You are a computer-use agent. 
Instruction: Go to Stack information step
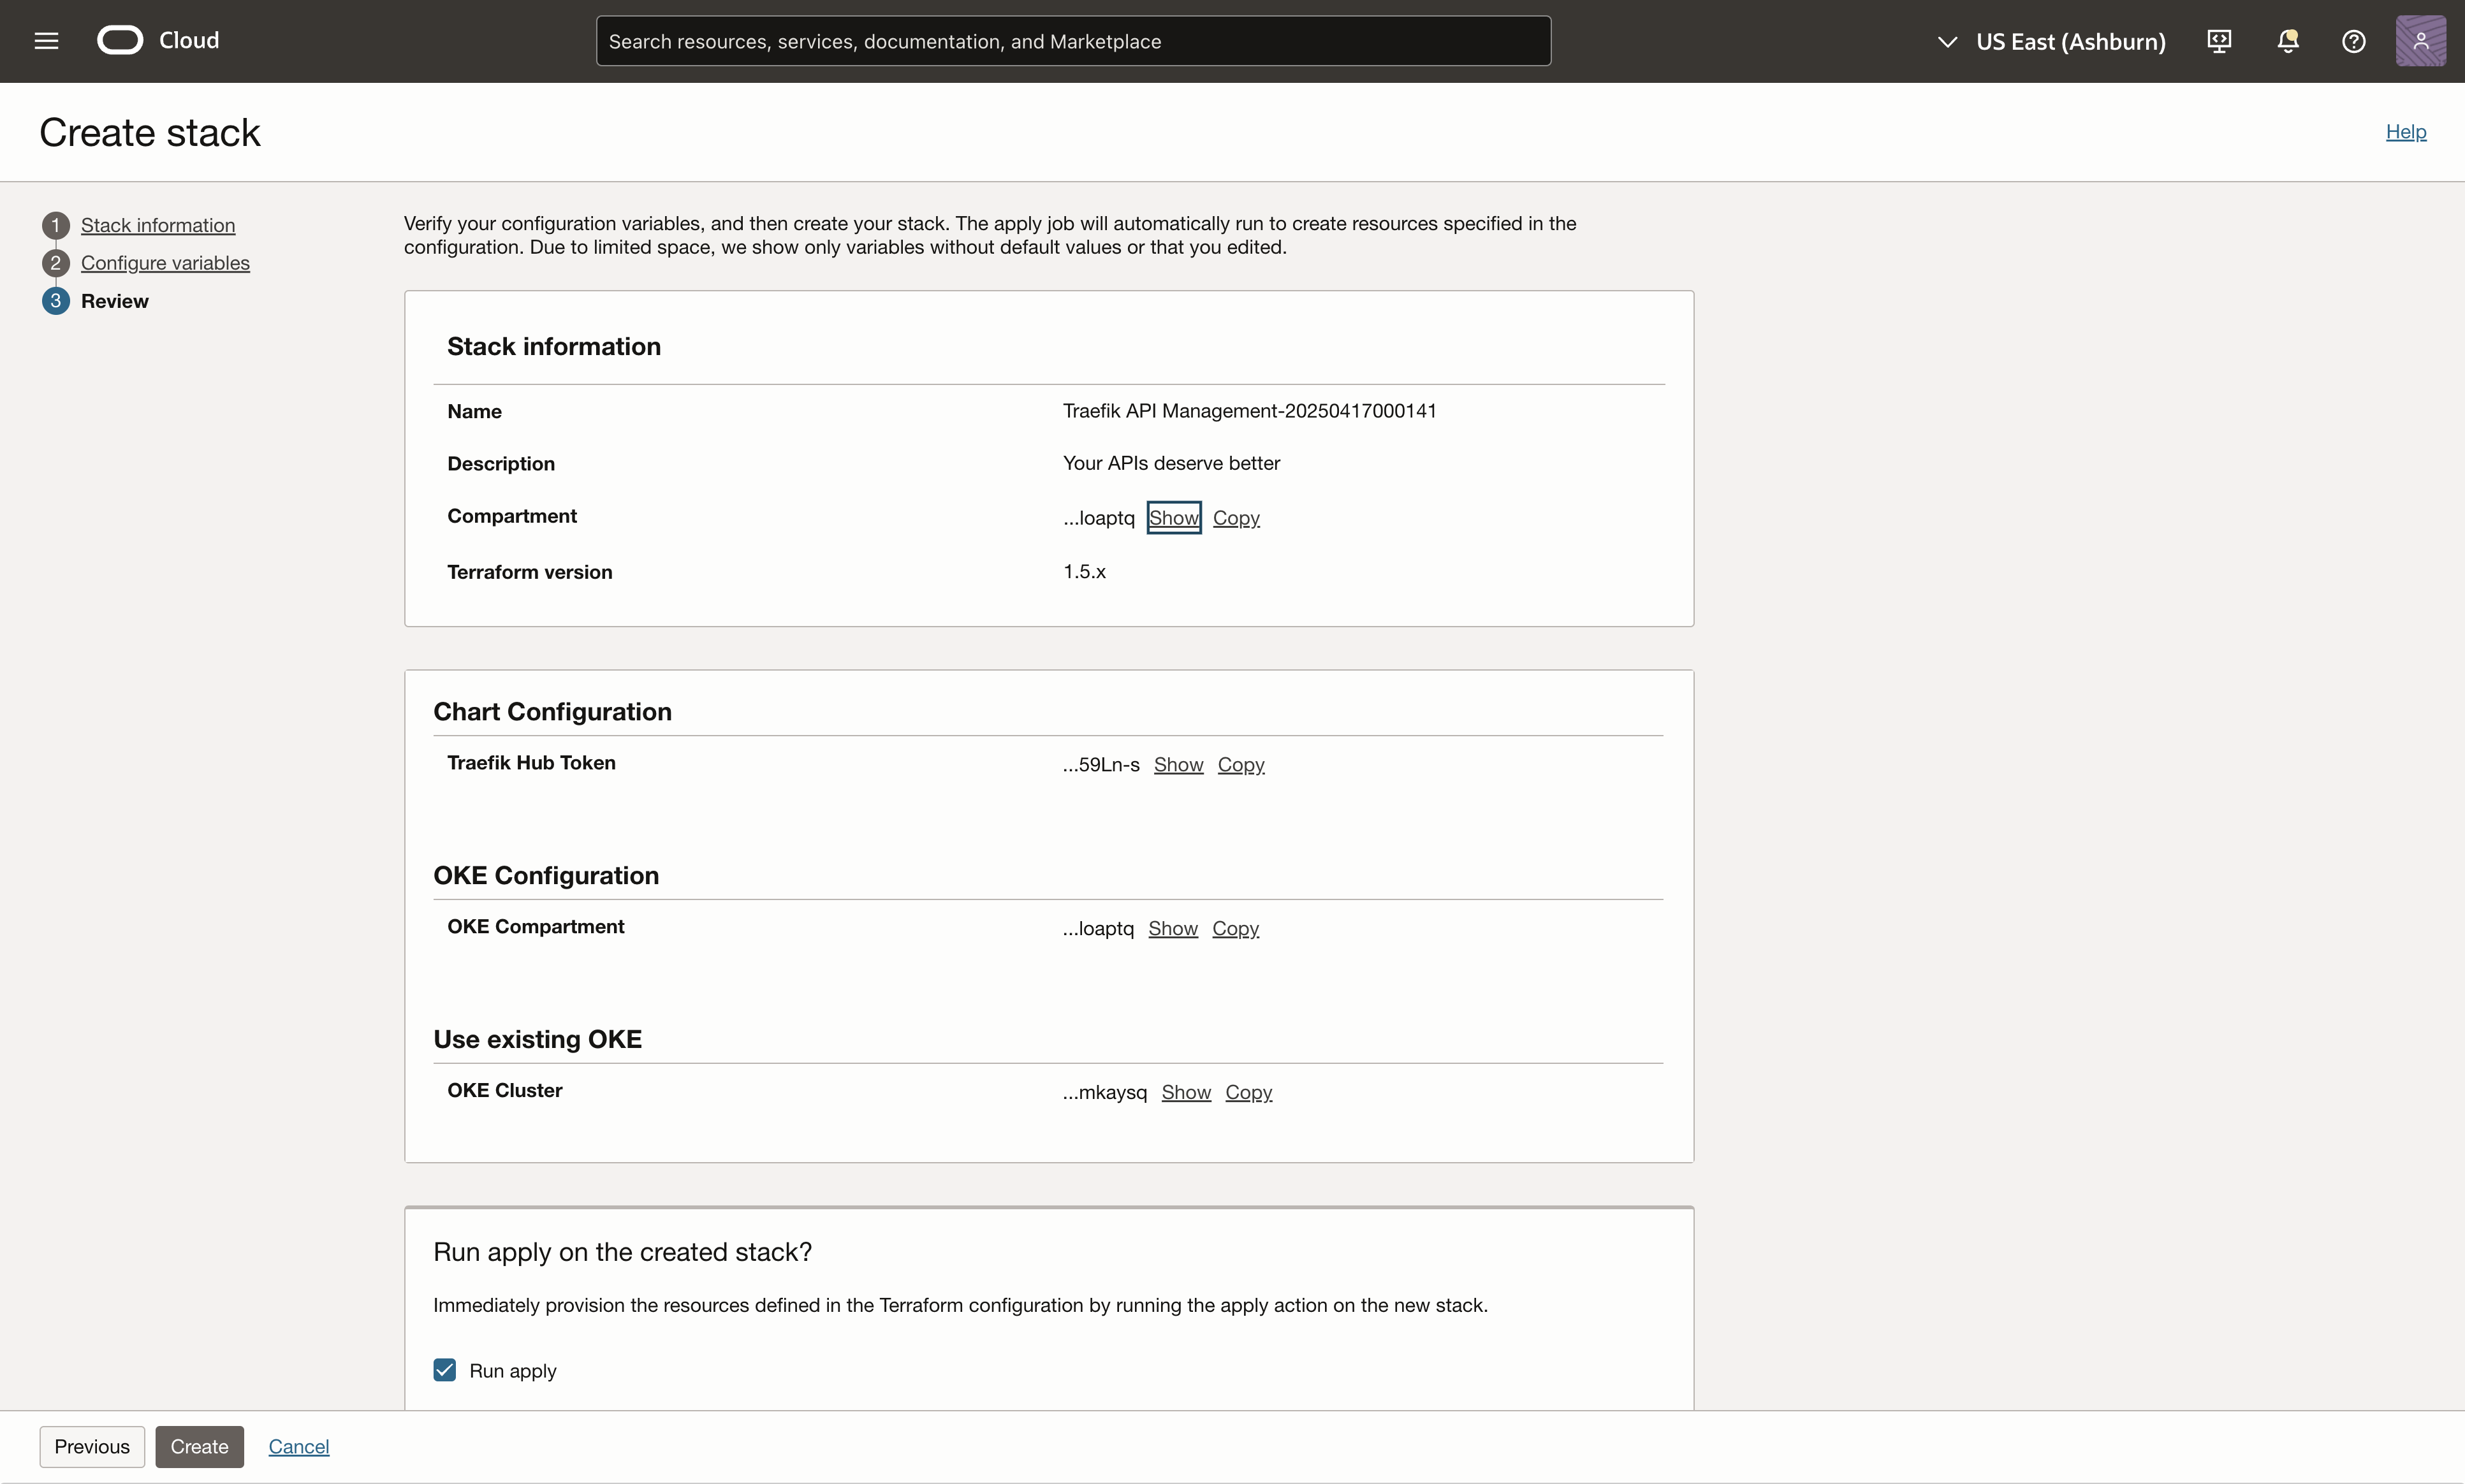[158, 225]
